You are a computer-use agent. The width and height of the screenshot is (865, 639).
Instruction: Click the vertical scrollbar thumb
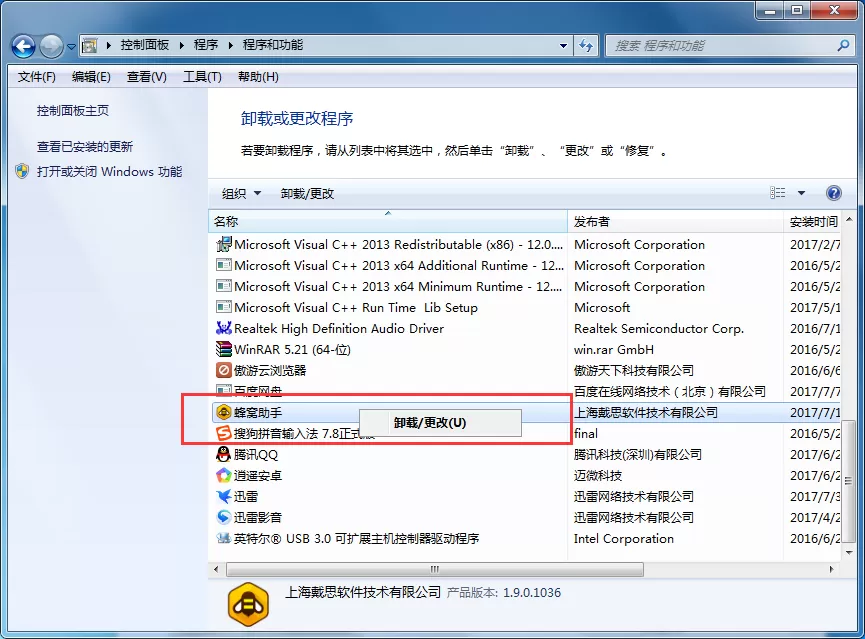(x=848, y=481)
